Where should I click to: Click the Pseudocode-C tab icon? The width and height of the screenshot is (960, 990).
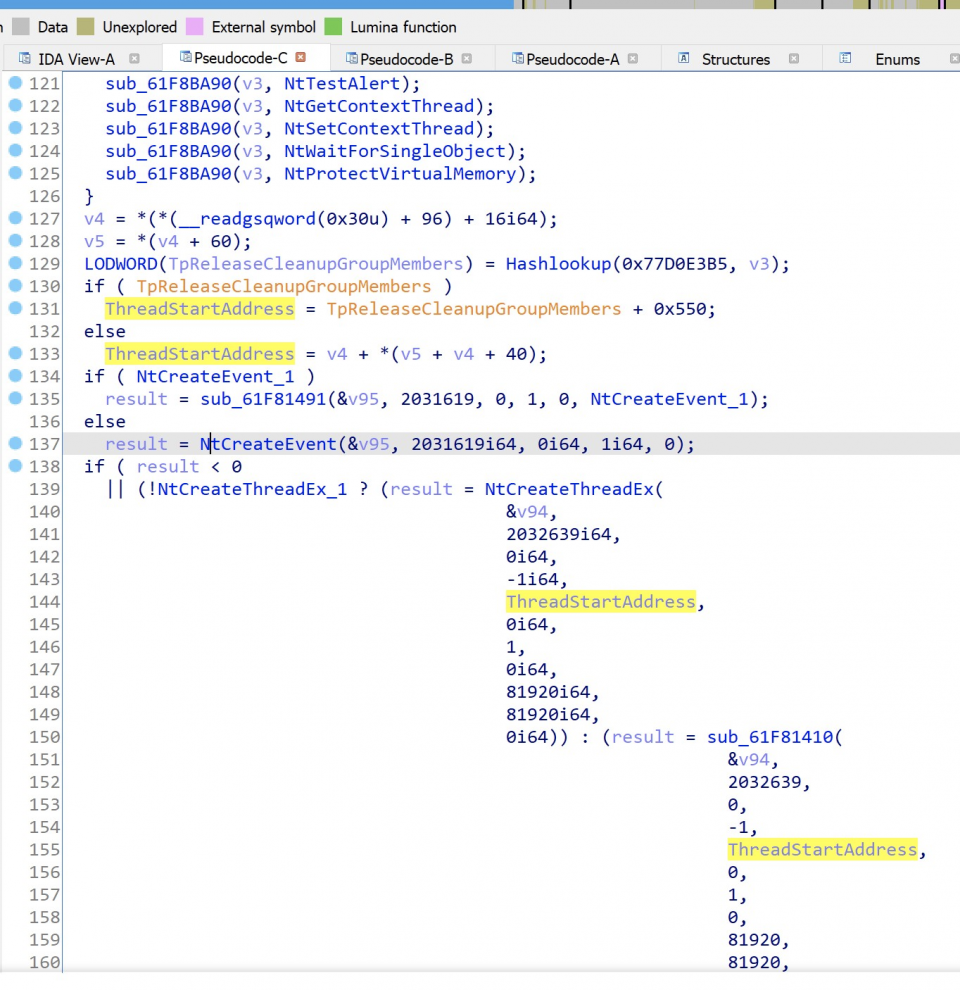click(186, 57)
